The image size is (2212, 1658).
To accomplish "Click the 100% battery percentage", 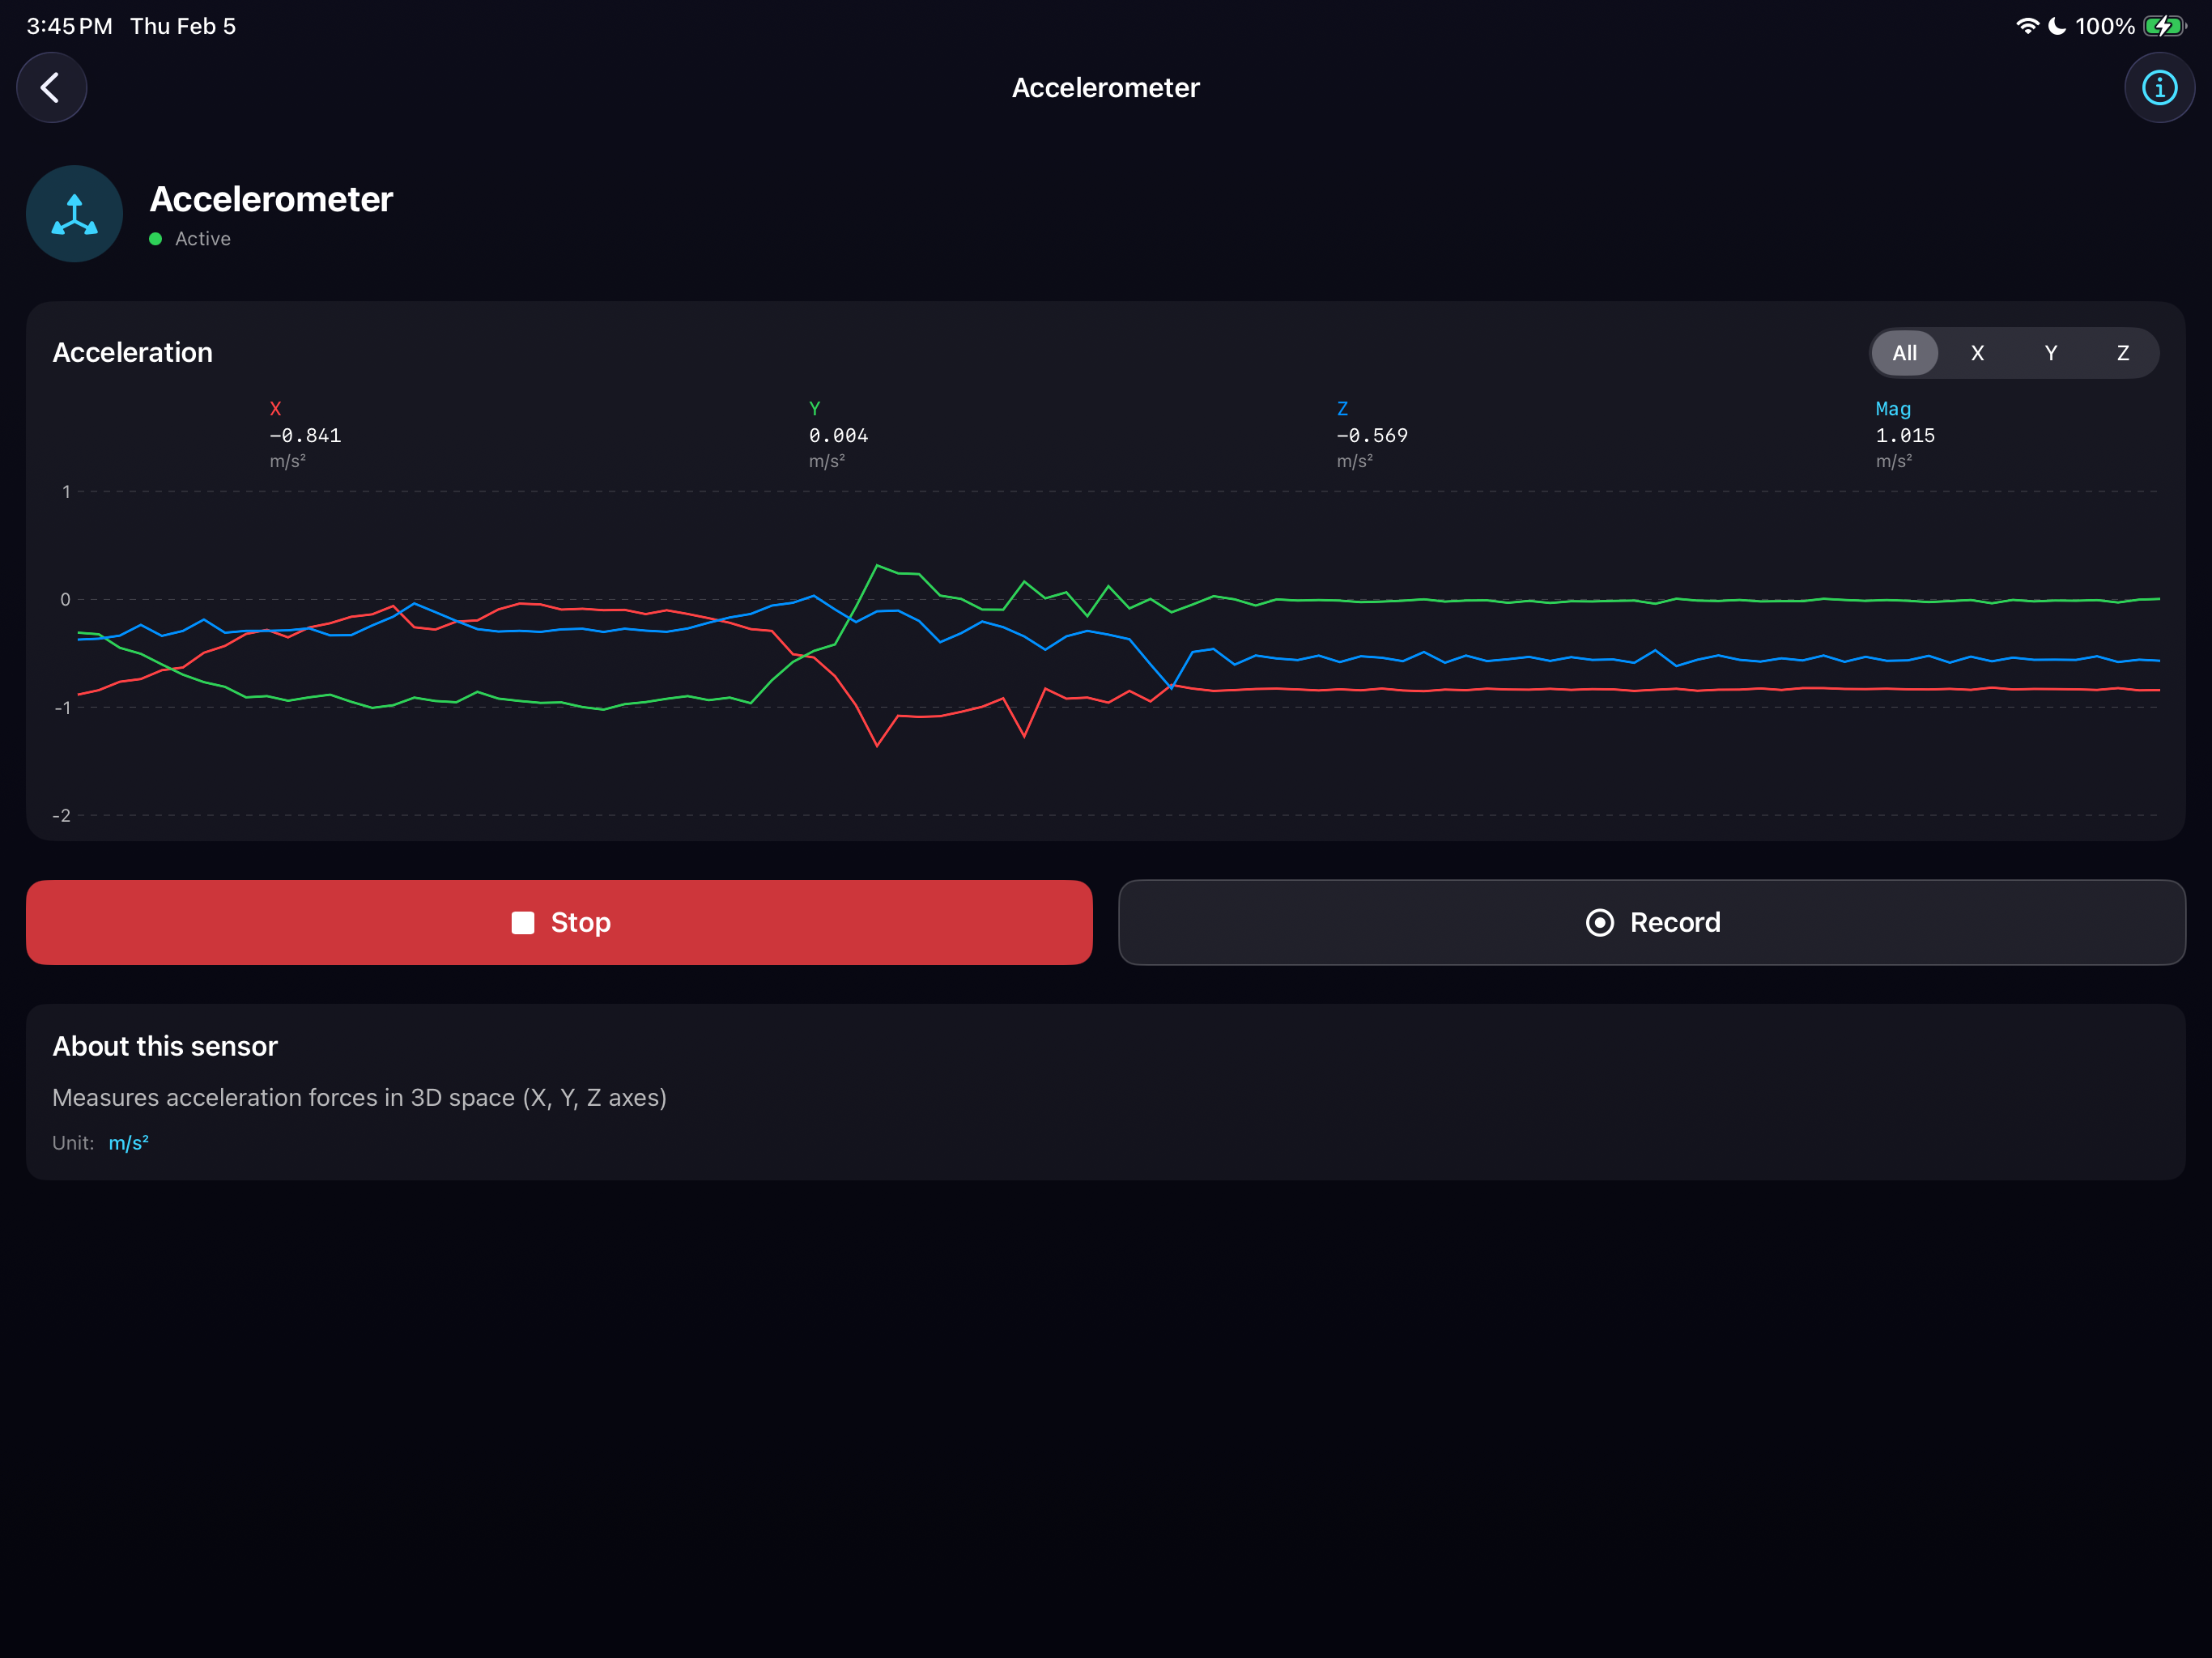I will pos(2104,26).
